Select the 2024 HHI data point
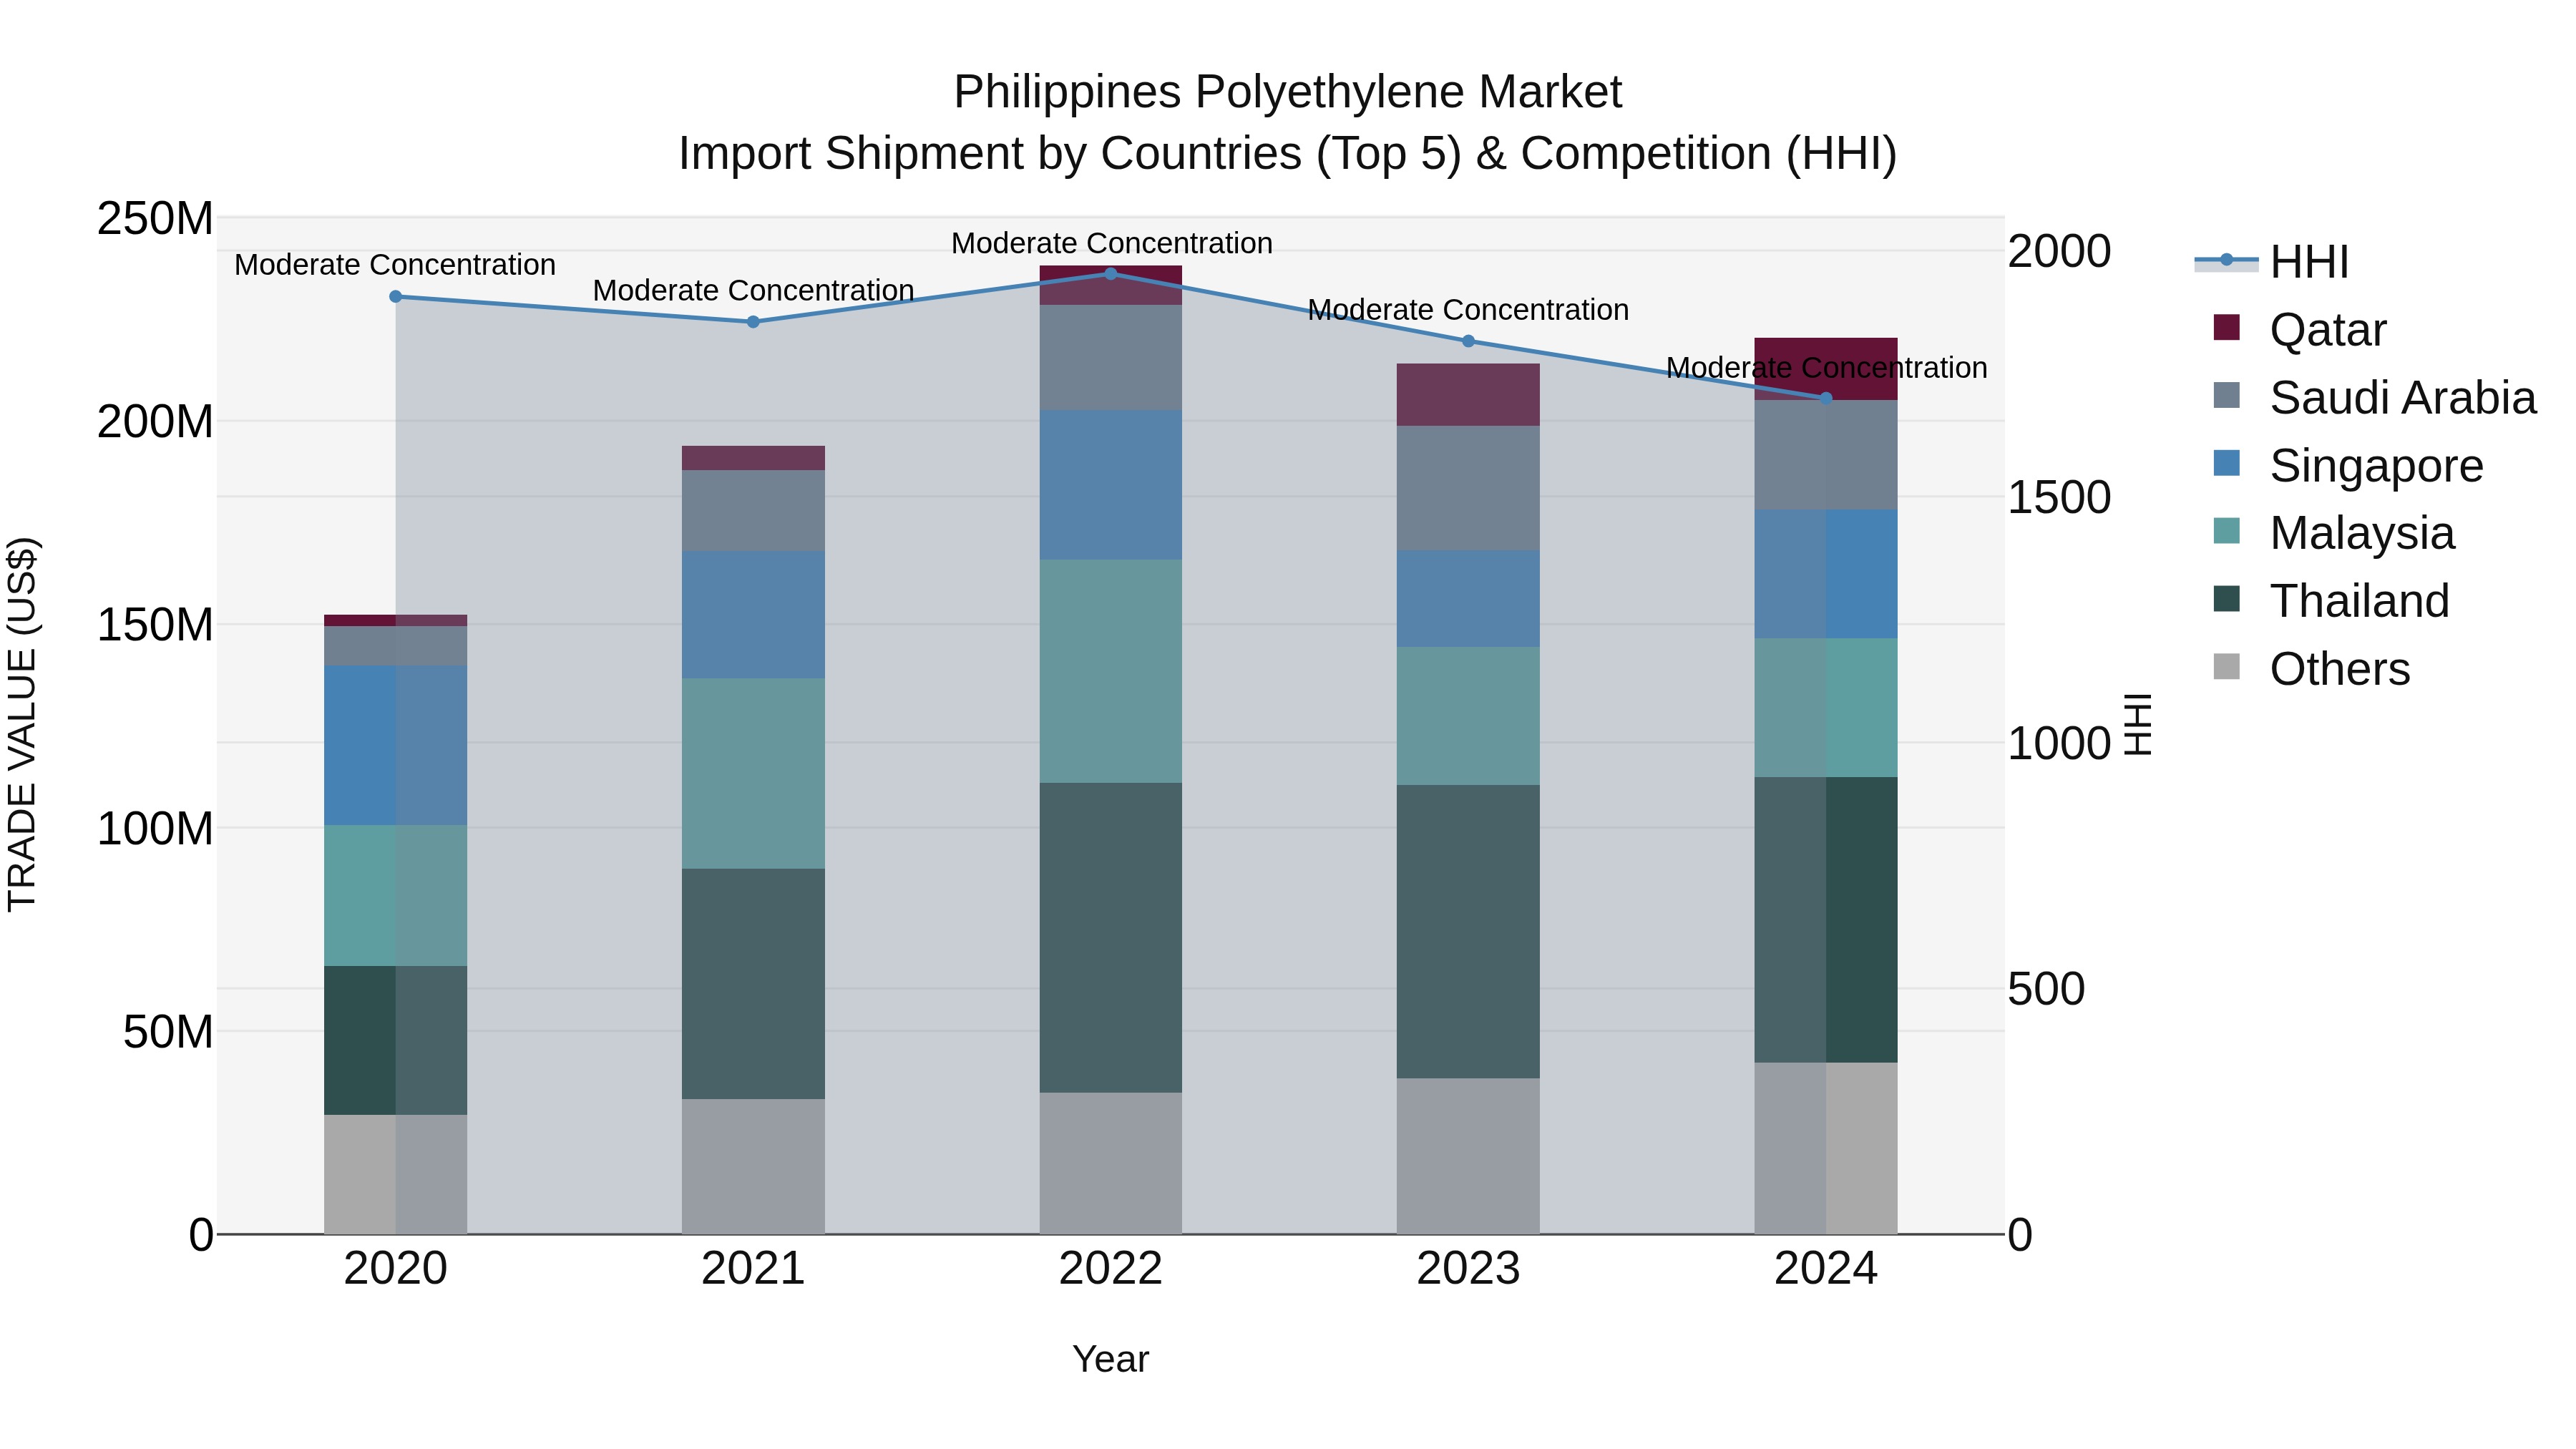 (1826, 398)
